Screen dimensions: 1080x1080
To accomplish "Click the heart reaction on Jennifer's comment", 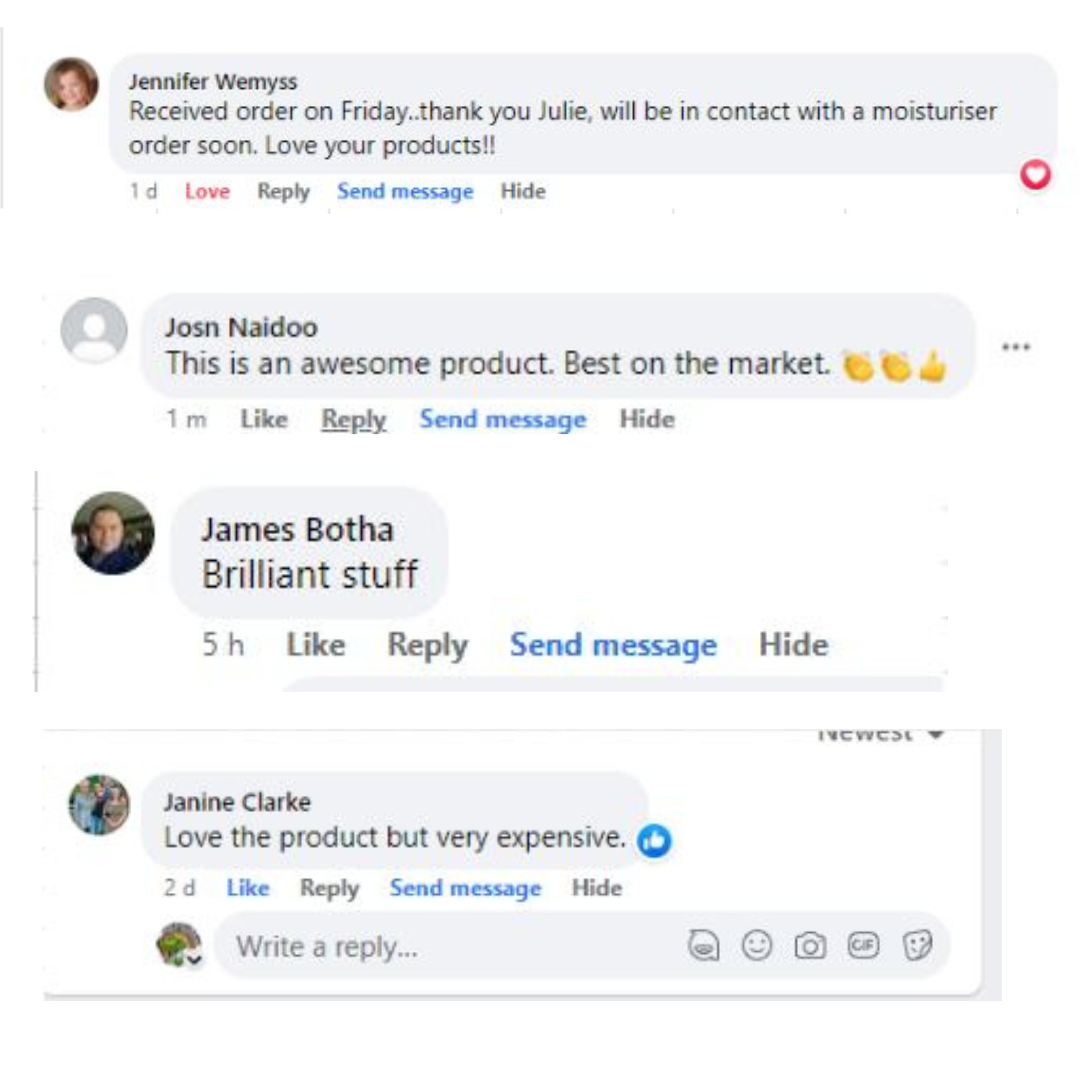I will (1036, 176).
